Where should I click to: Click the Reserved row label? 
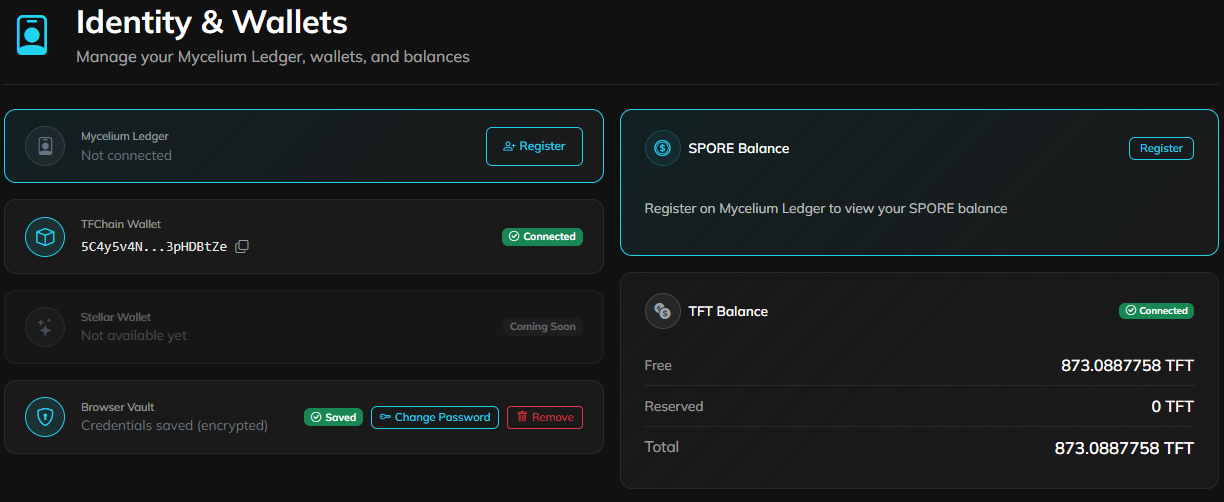pos(674,407)
